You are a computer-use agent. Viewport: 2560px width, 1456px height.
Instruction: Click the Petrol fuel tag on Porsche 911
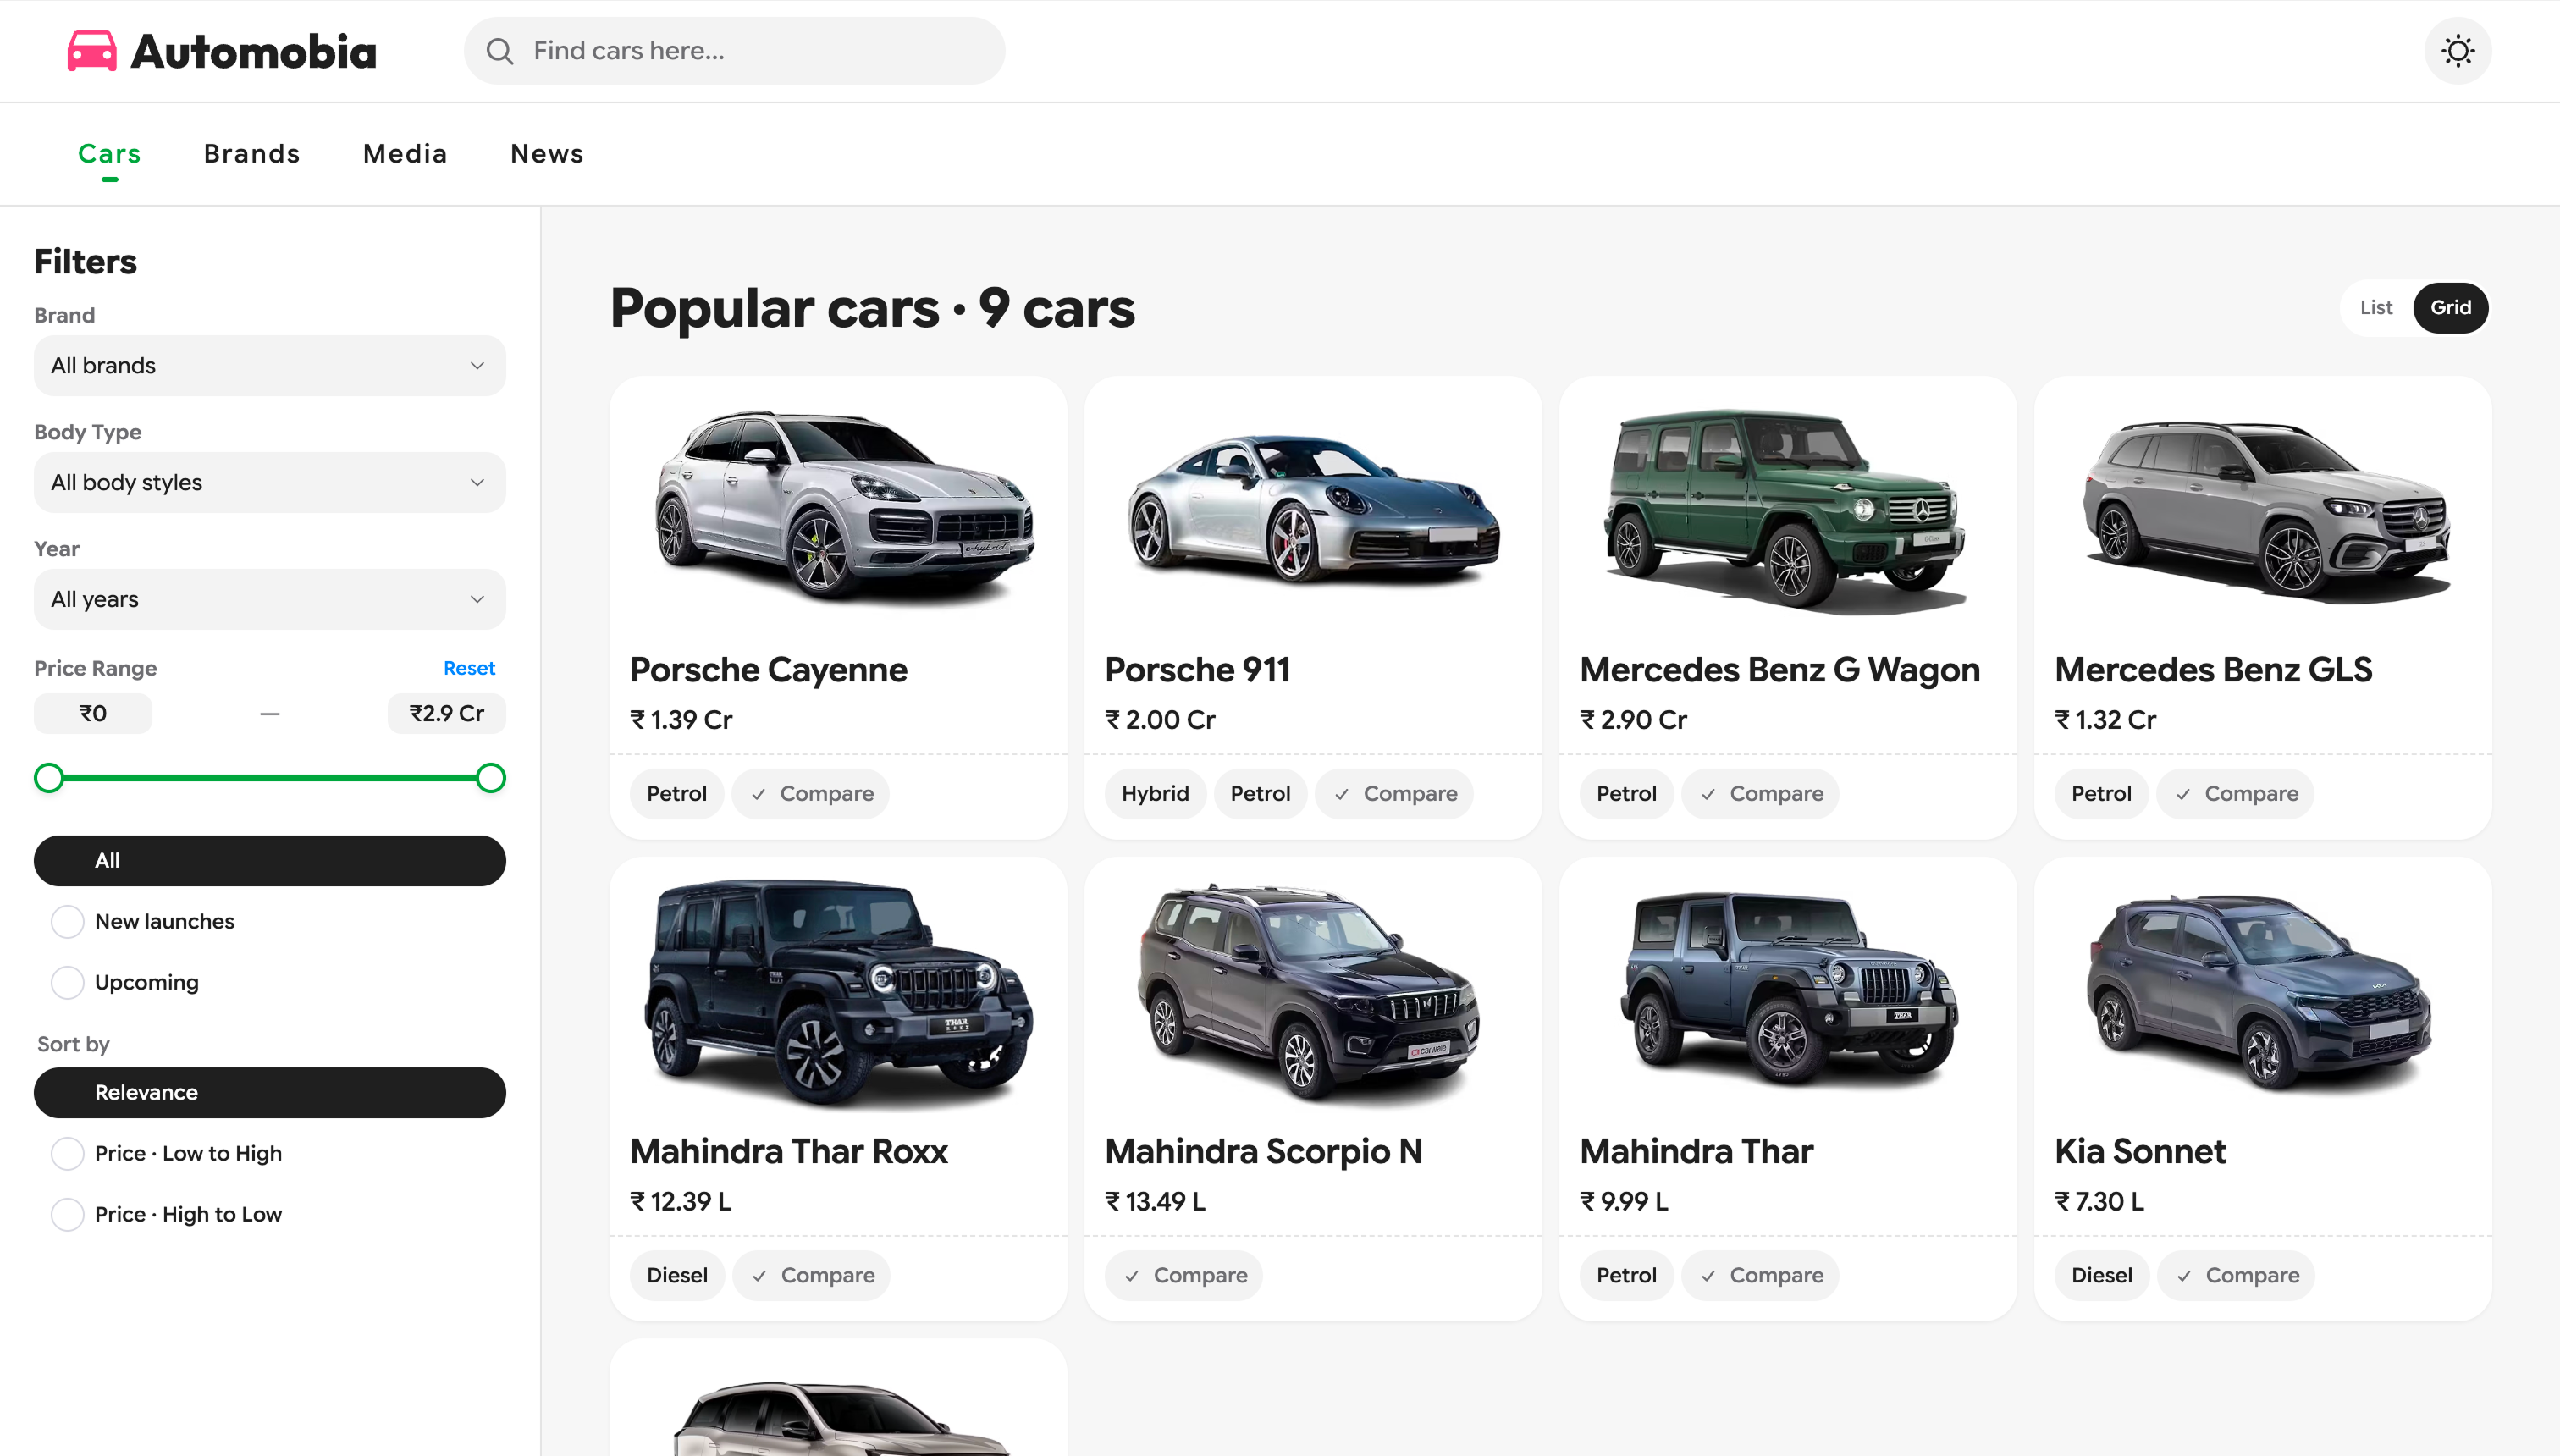pos(1260,793)
